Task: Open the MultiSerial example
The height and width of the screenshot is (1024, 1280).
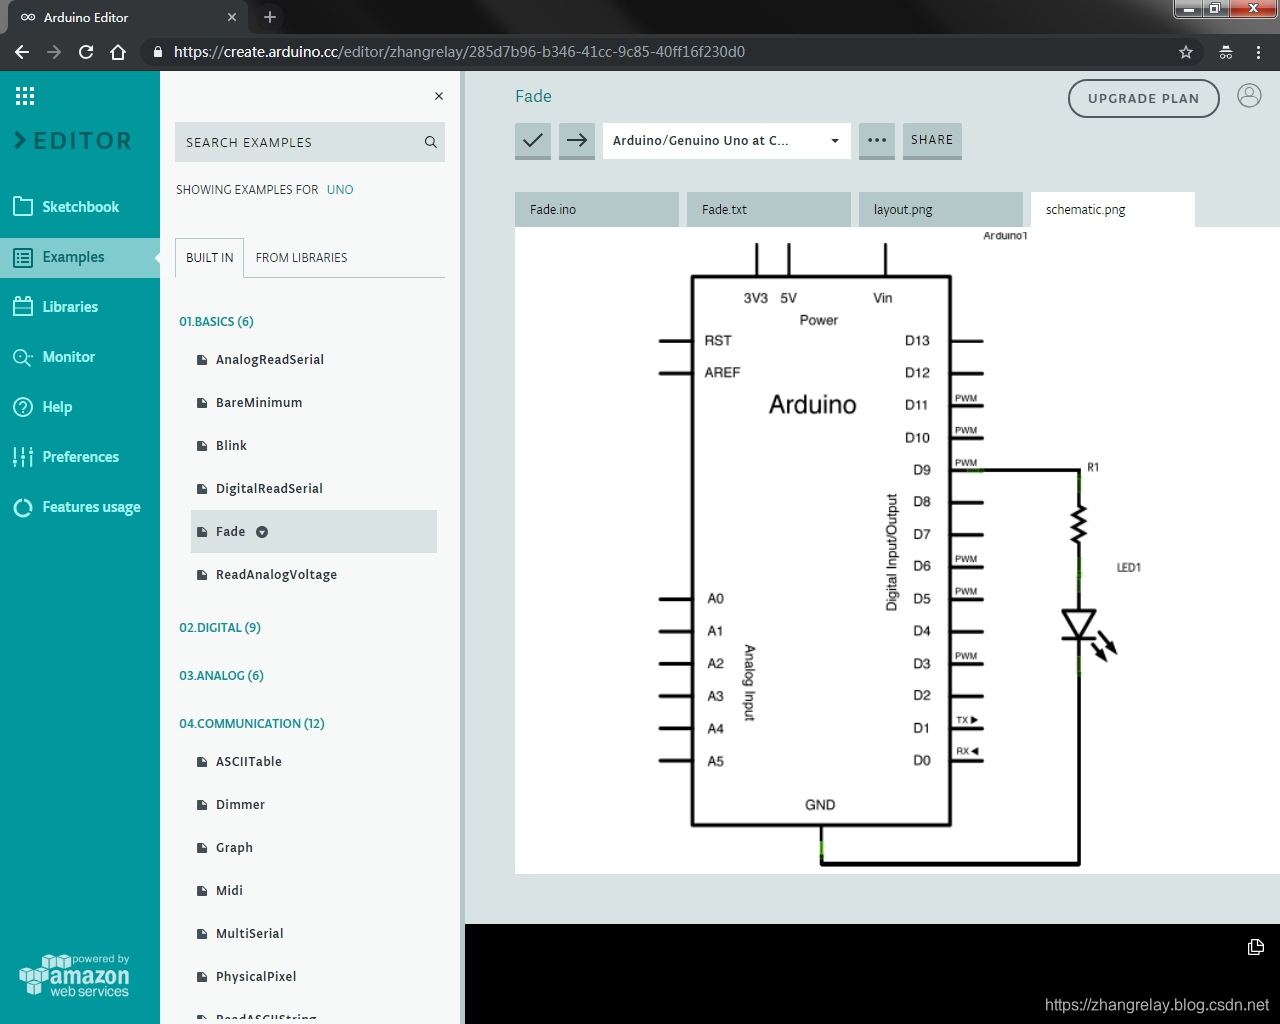Action: point(250,934)
